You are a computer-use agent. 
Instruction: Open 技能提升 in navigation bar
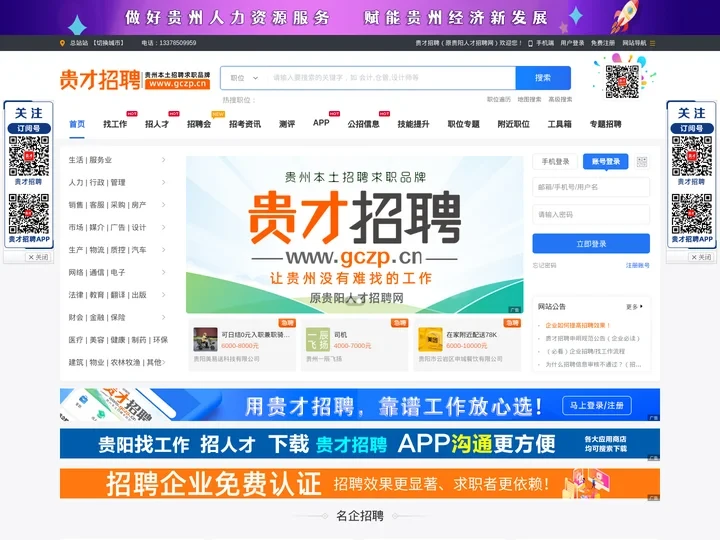pos(413,124)
